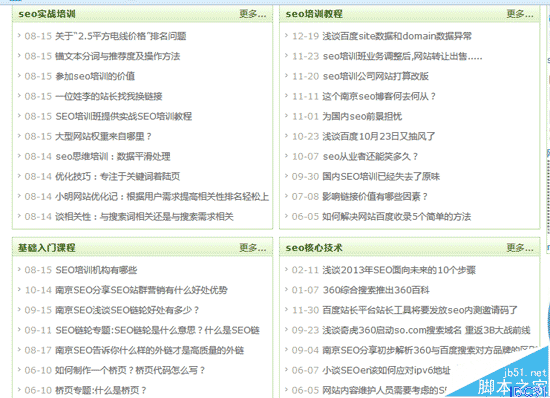Open the seo核心技术 section's 更多 link
Screen dimensions: 550x398
(x=520, y=248)
